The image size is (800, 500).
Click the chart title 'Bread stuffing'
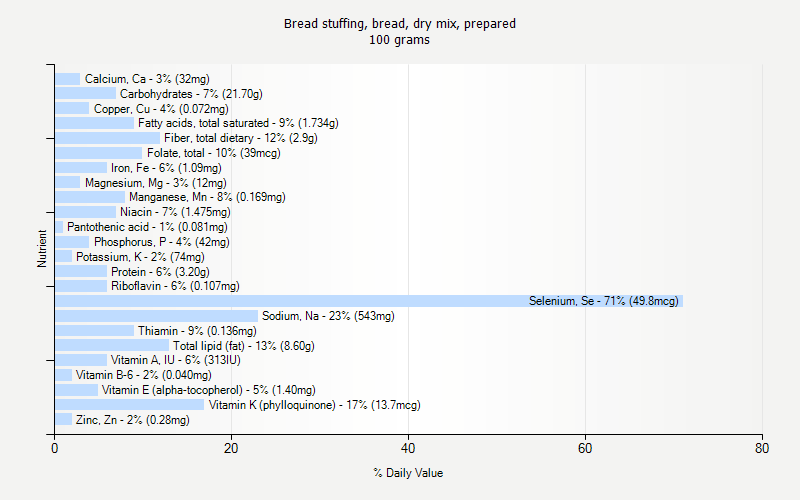point(400,23)
